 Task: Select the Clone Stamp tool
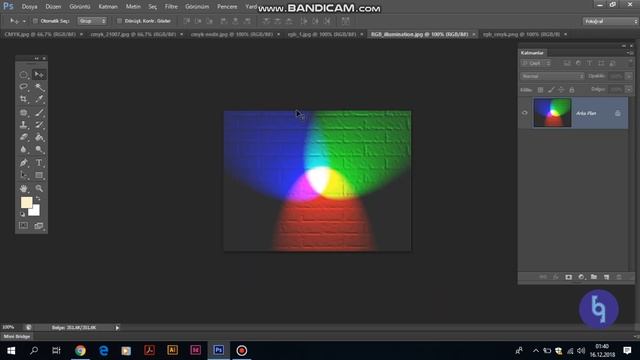pyautogui.click(x=24, y=125)
